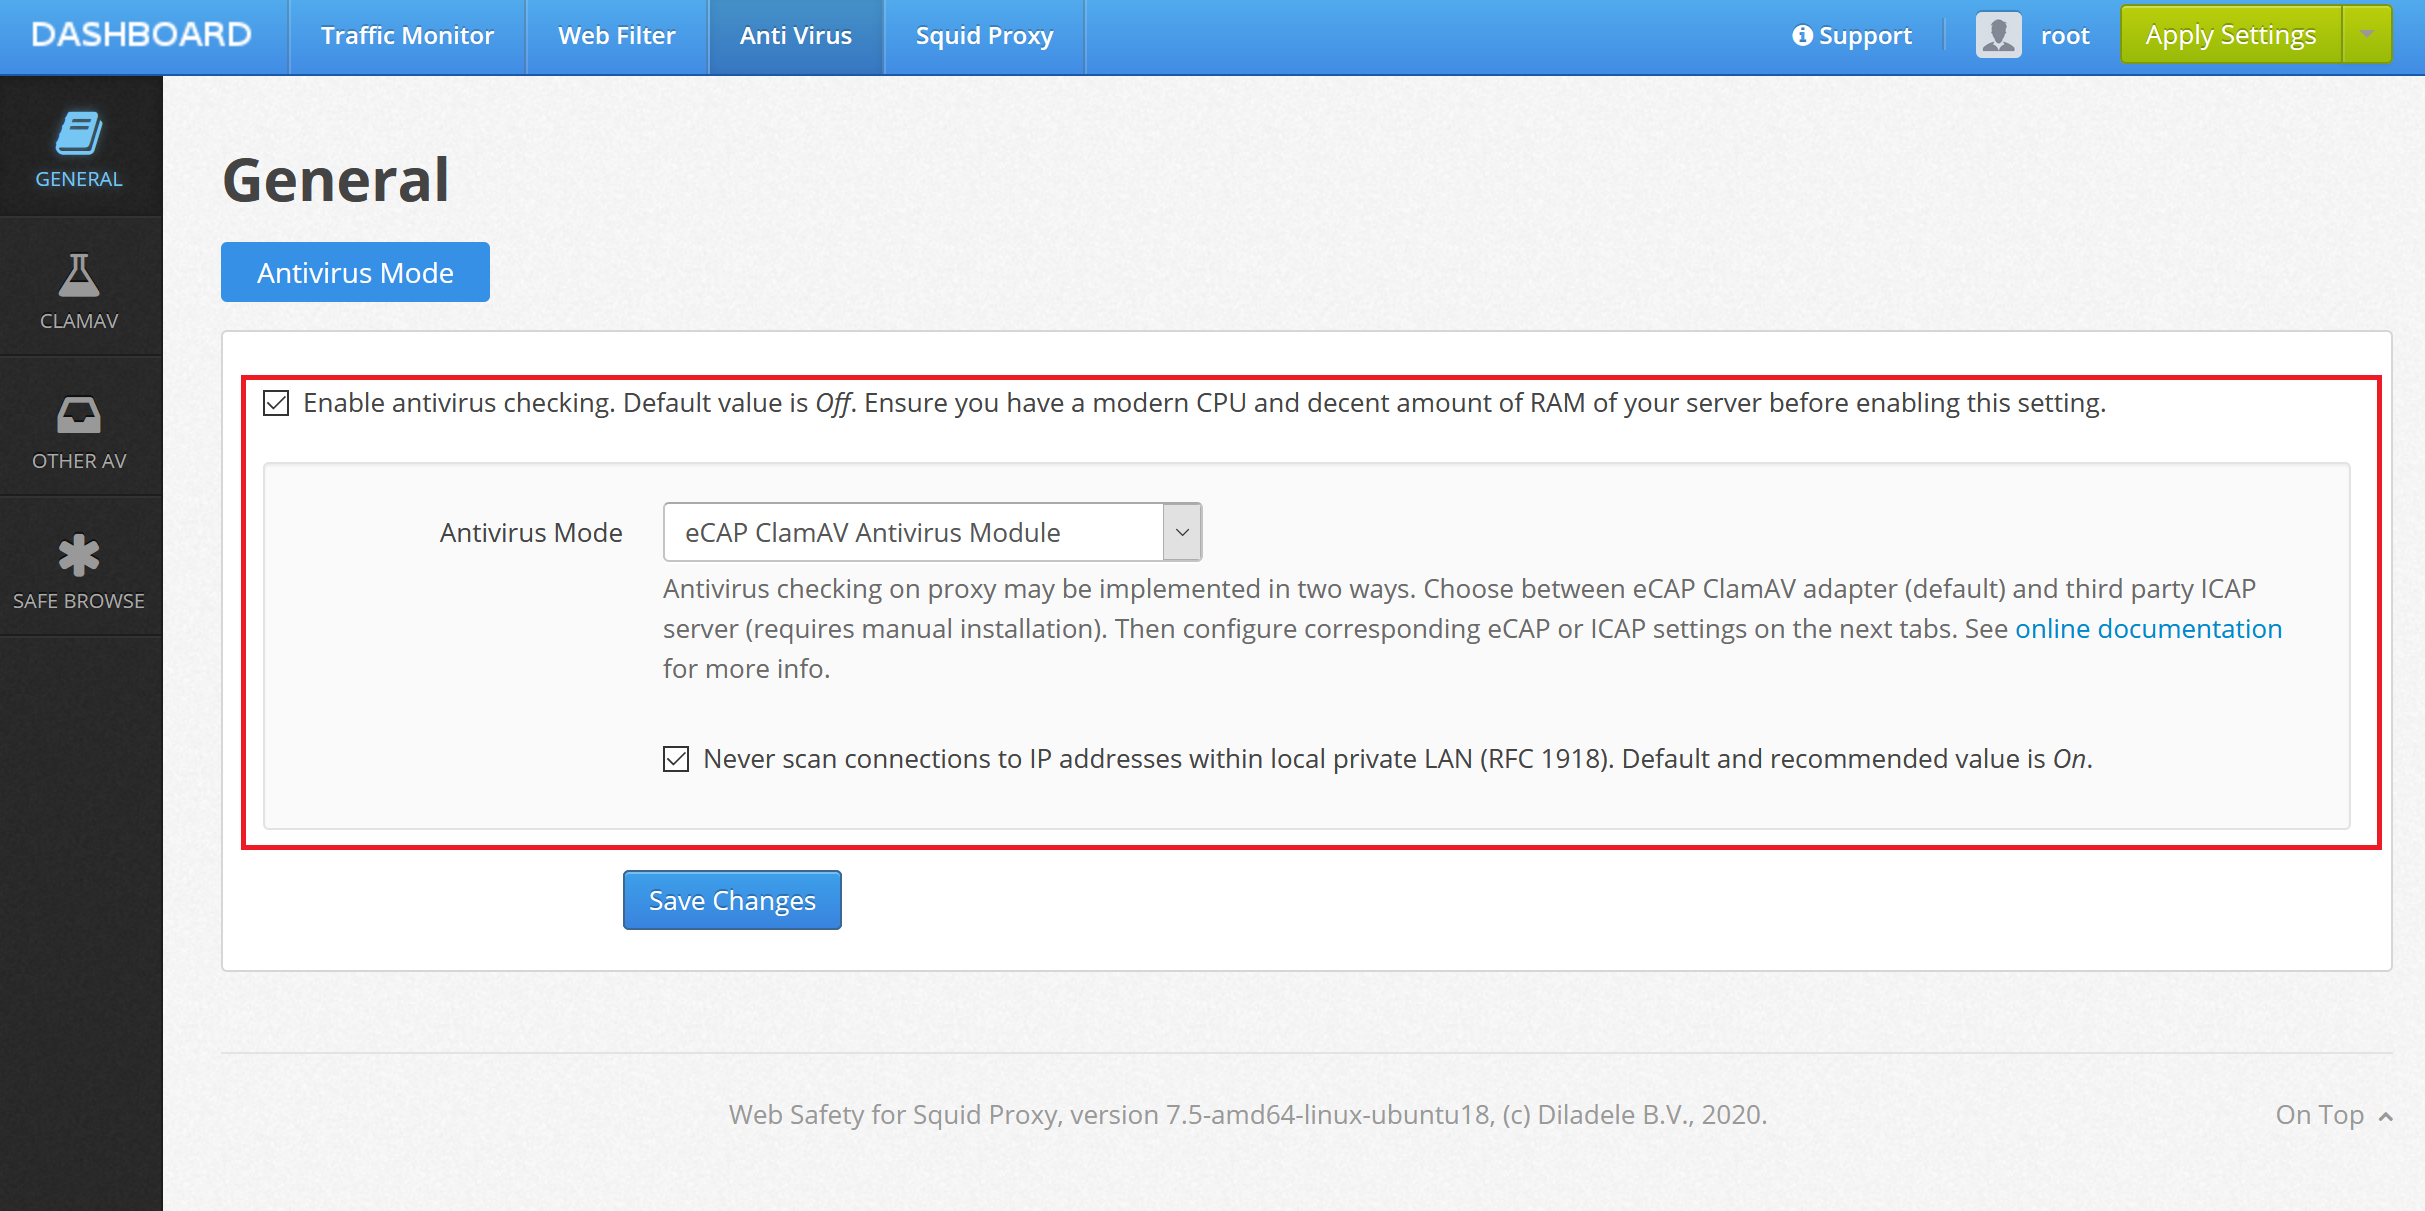Go to the Traffic Monitor tab
Screen dimensions: 2425x1211
[x=407, y=36]
